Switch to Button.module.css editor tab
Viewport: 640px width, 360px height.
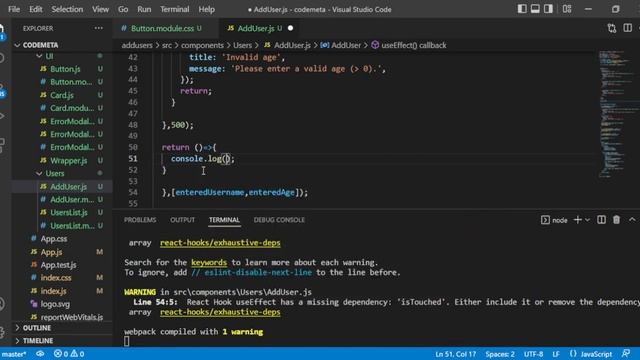(162, 28)
